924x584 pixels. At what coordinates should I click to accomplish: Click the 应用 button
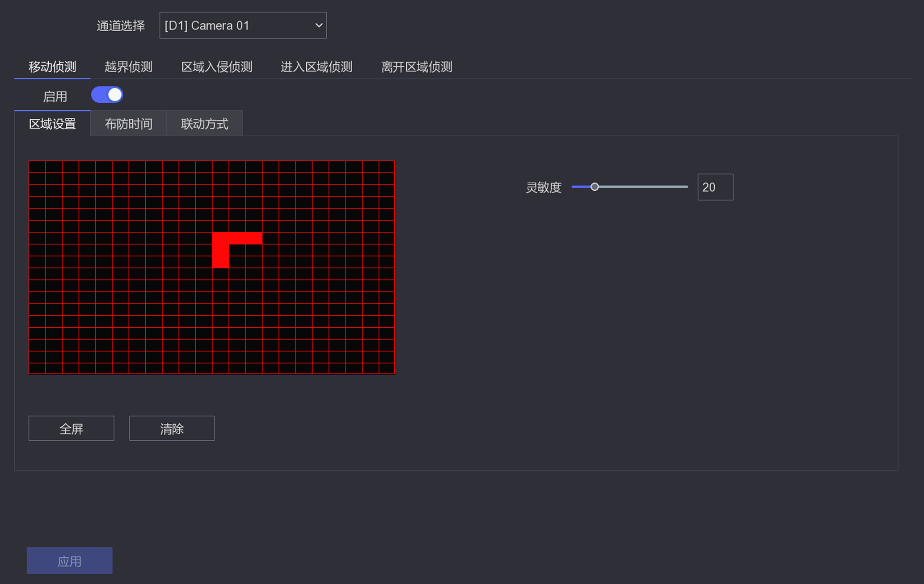click(69, 561)
